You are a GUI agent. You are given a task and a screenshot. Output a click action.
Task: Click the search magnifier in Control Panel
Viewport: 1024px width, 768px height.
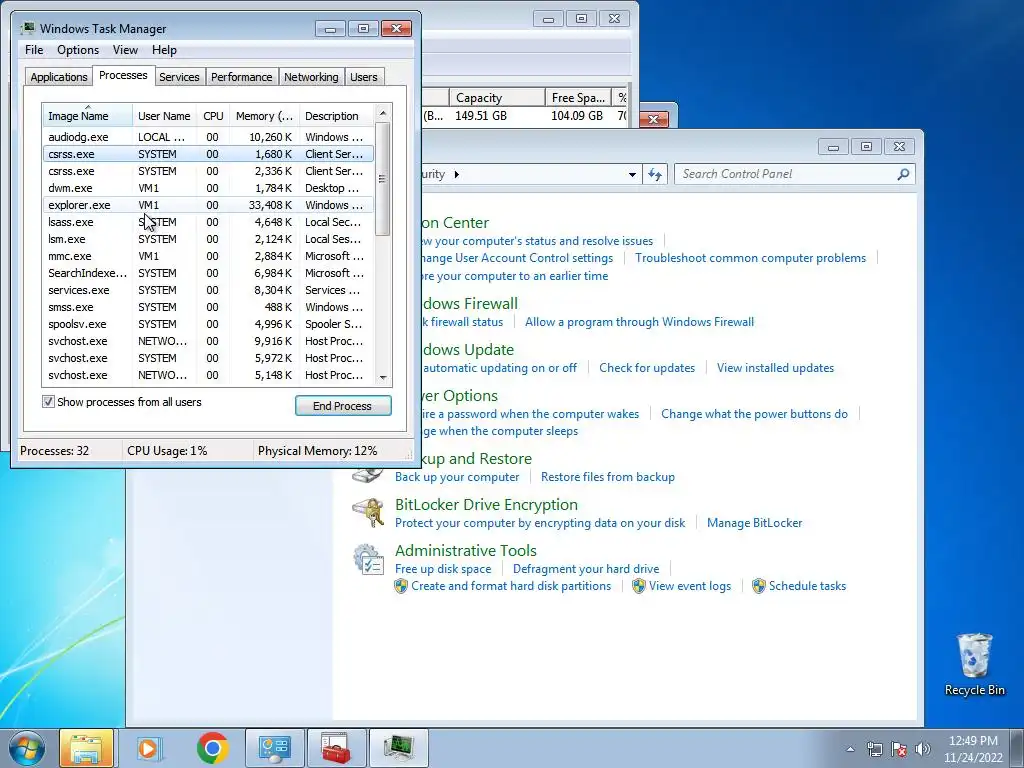click(x=903, y=174)
